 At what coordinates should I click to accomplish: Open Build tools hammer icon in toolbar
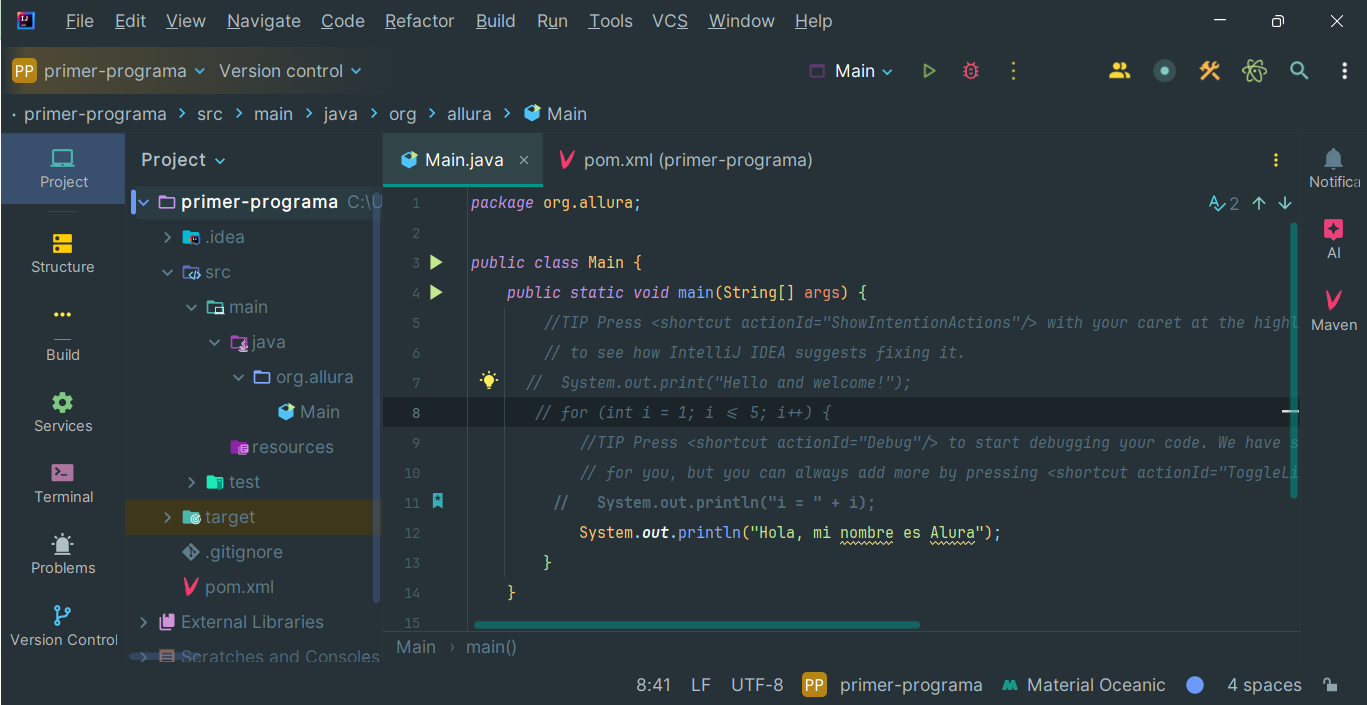1209,71
